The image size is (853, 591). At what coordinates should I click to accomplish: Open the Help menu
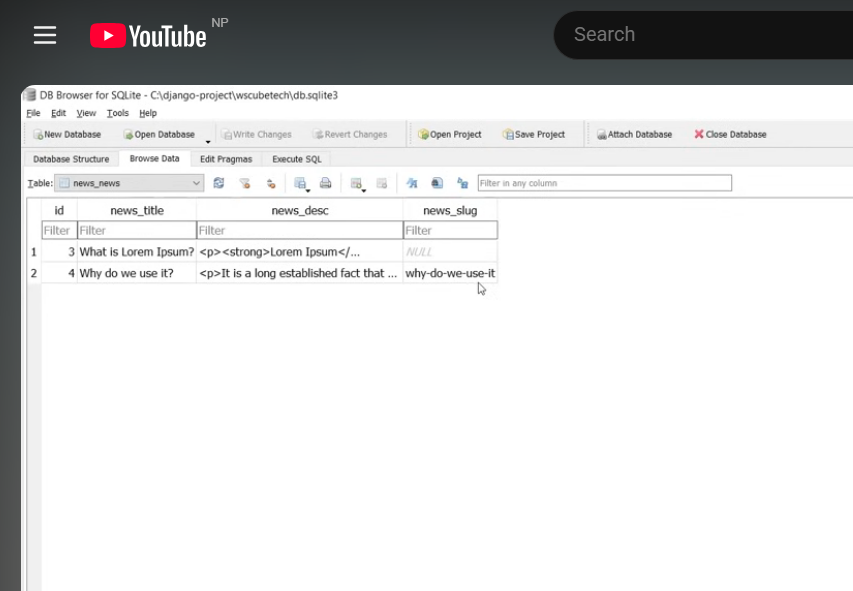[147, 113]
